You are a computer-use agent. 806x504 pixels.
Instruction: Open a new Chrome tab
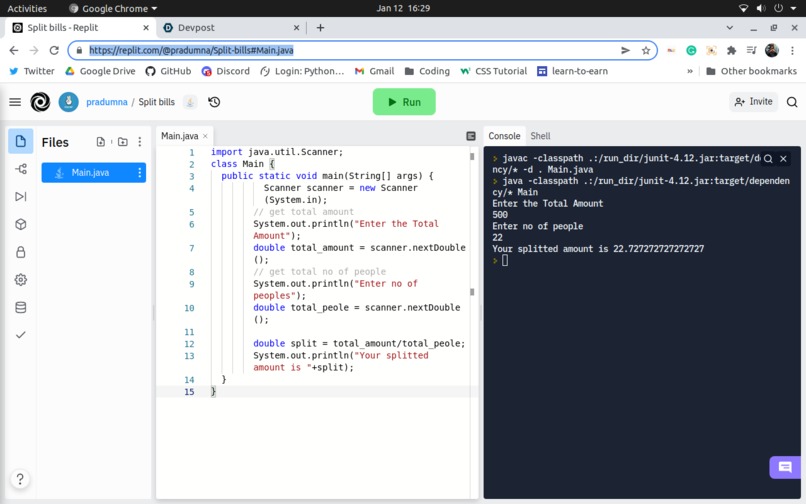coord(320,28)
